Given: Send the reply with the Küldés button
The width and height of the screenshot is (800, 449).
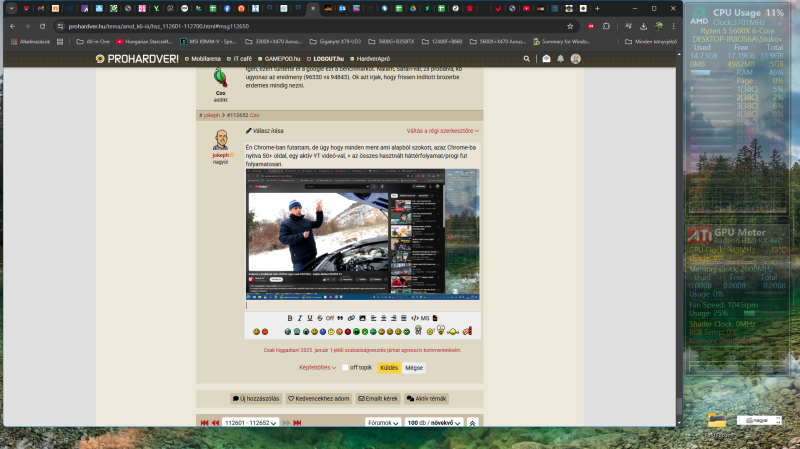Looking at the screenshot, I should click(x=389, y=367).
